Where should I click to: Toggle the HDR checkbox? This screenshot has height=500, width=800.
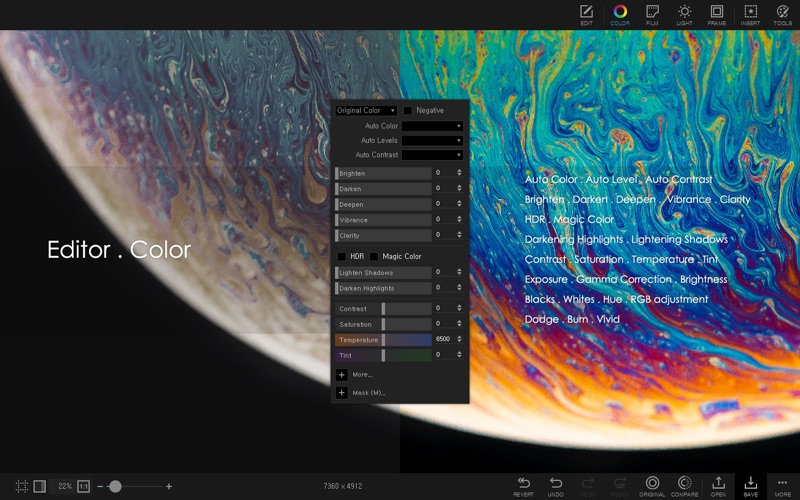coord(341,256)
